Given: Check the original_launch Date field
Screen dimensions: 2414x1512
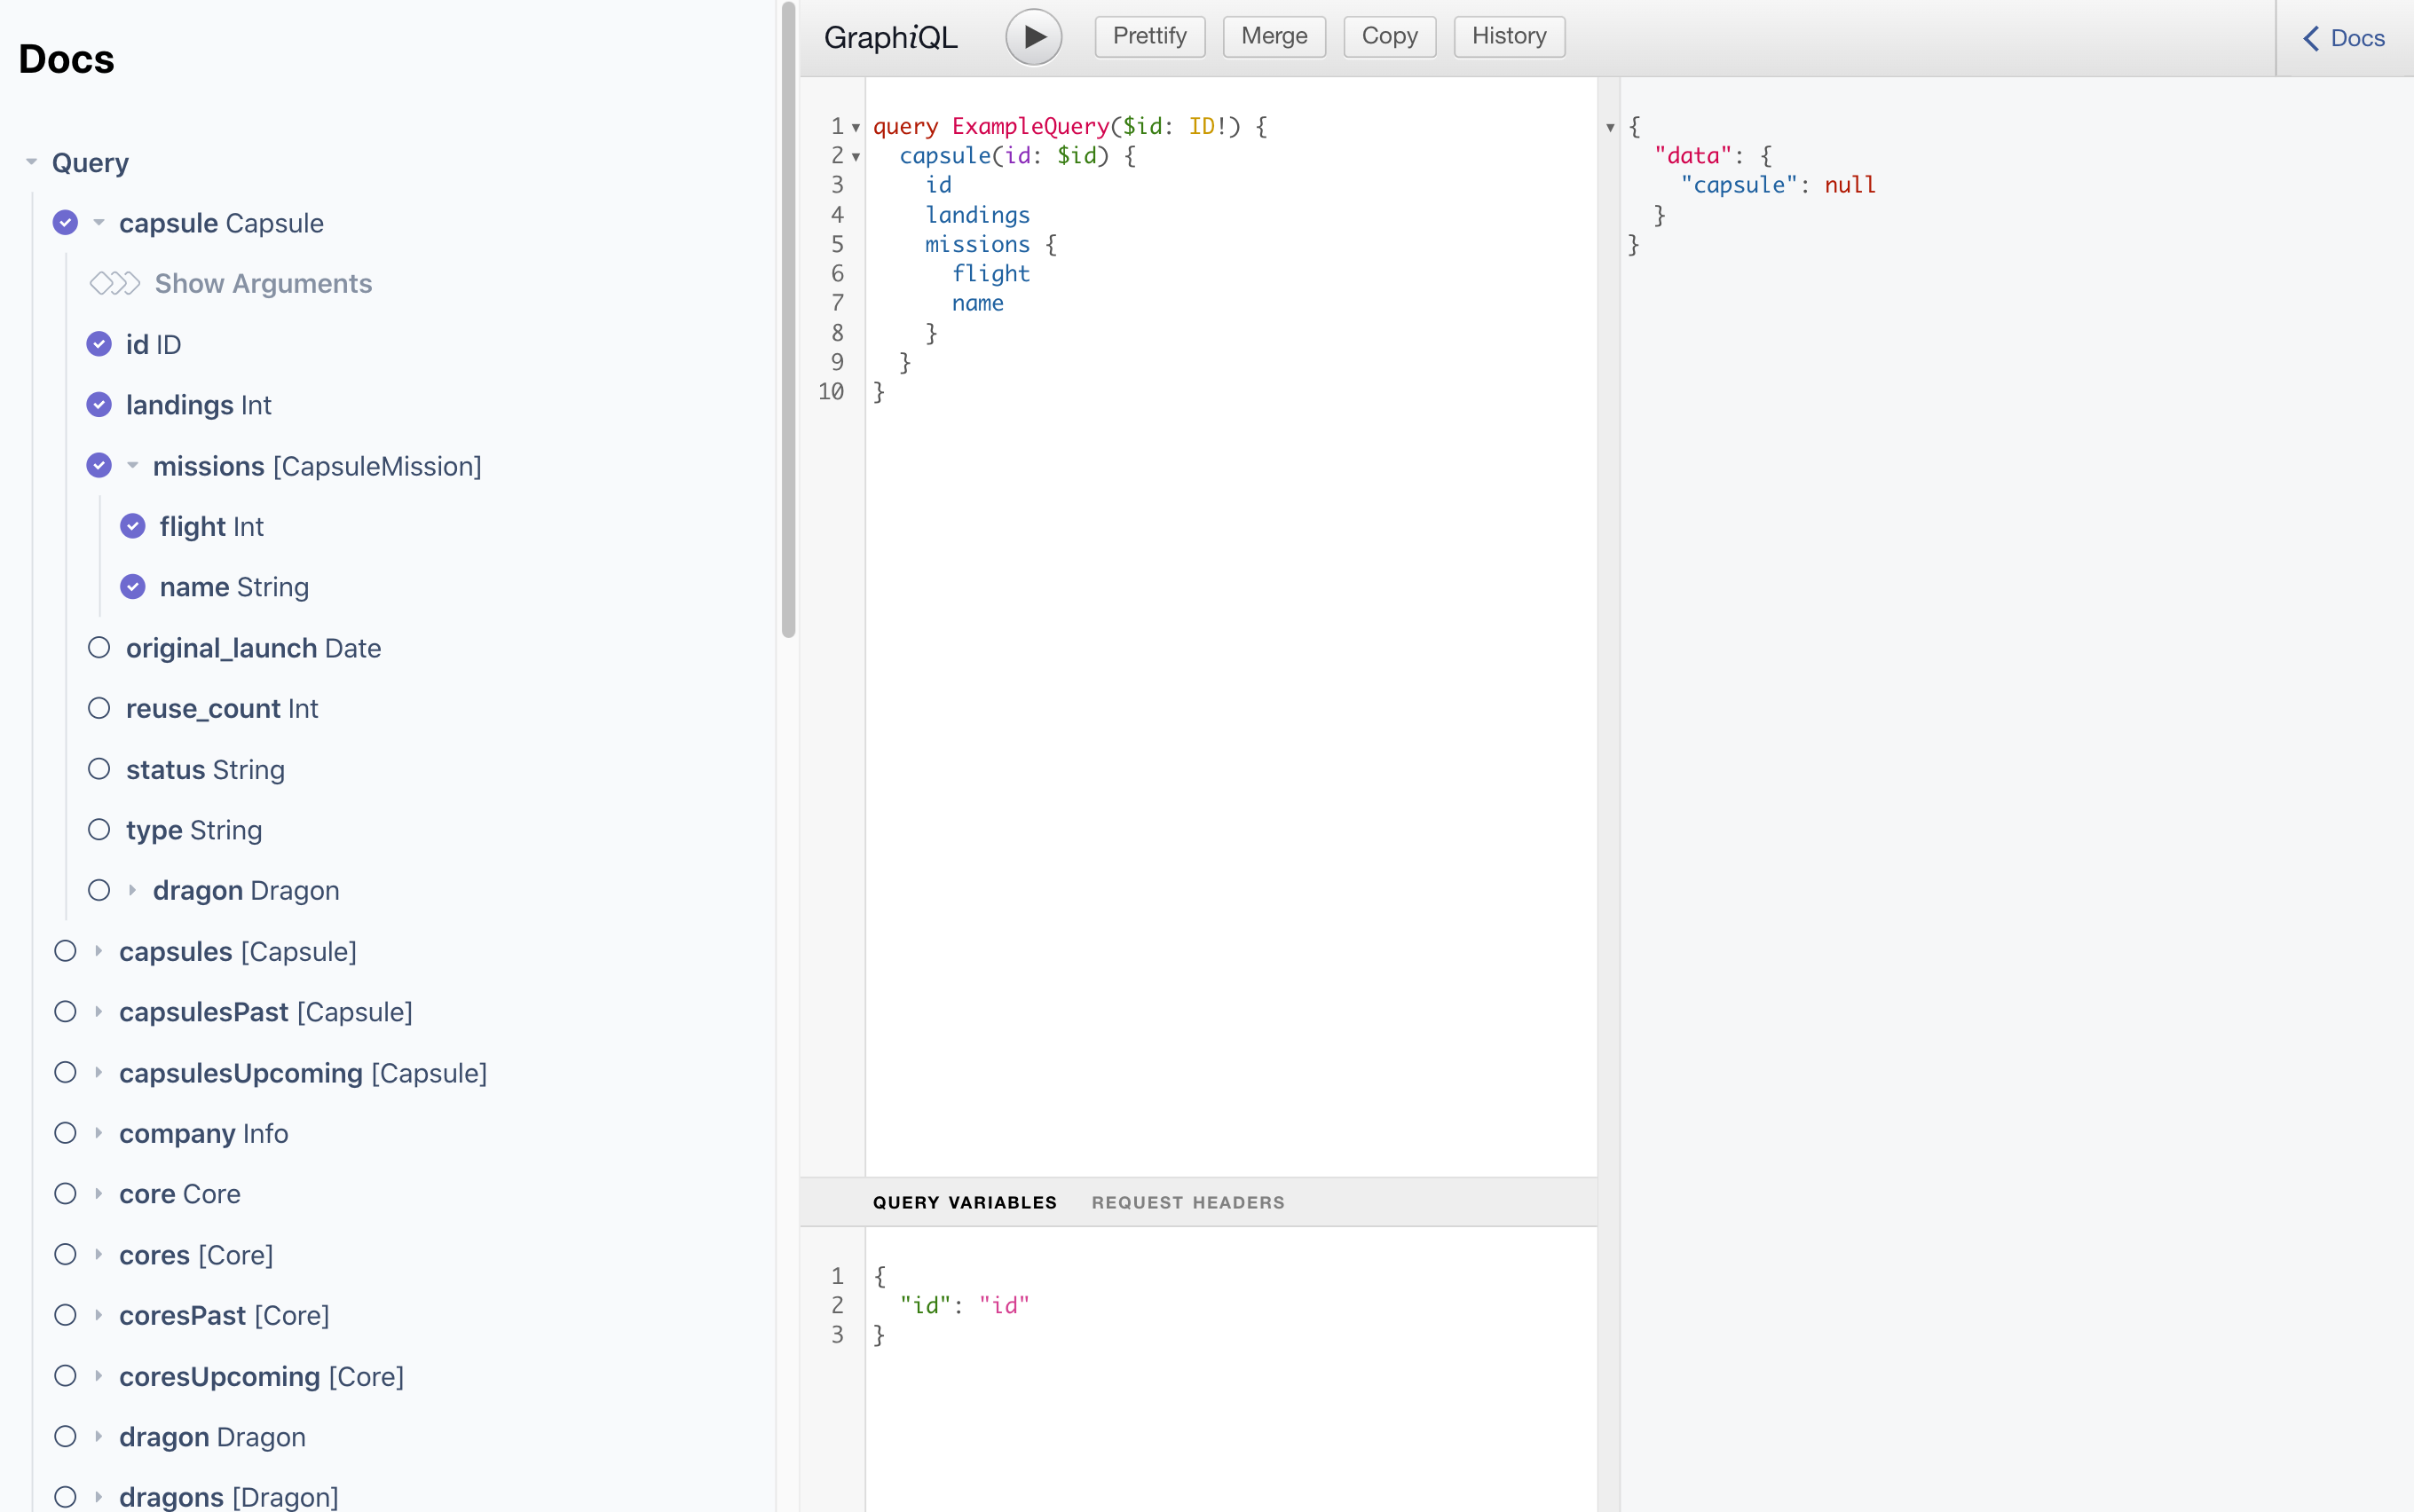Looking at the screenshot, I should 99,648.
